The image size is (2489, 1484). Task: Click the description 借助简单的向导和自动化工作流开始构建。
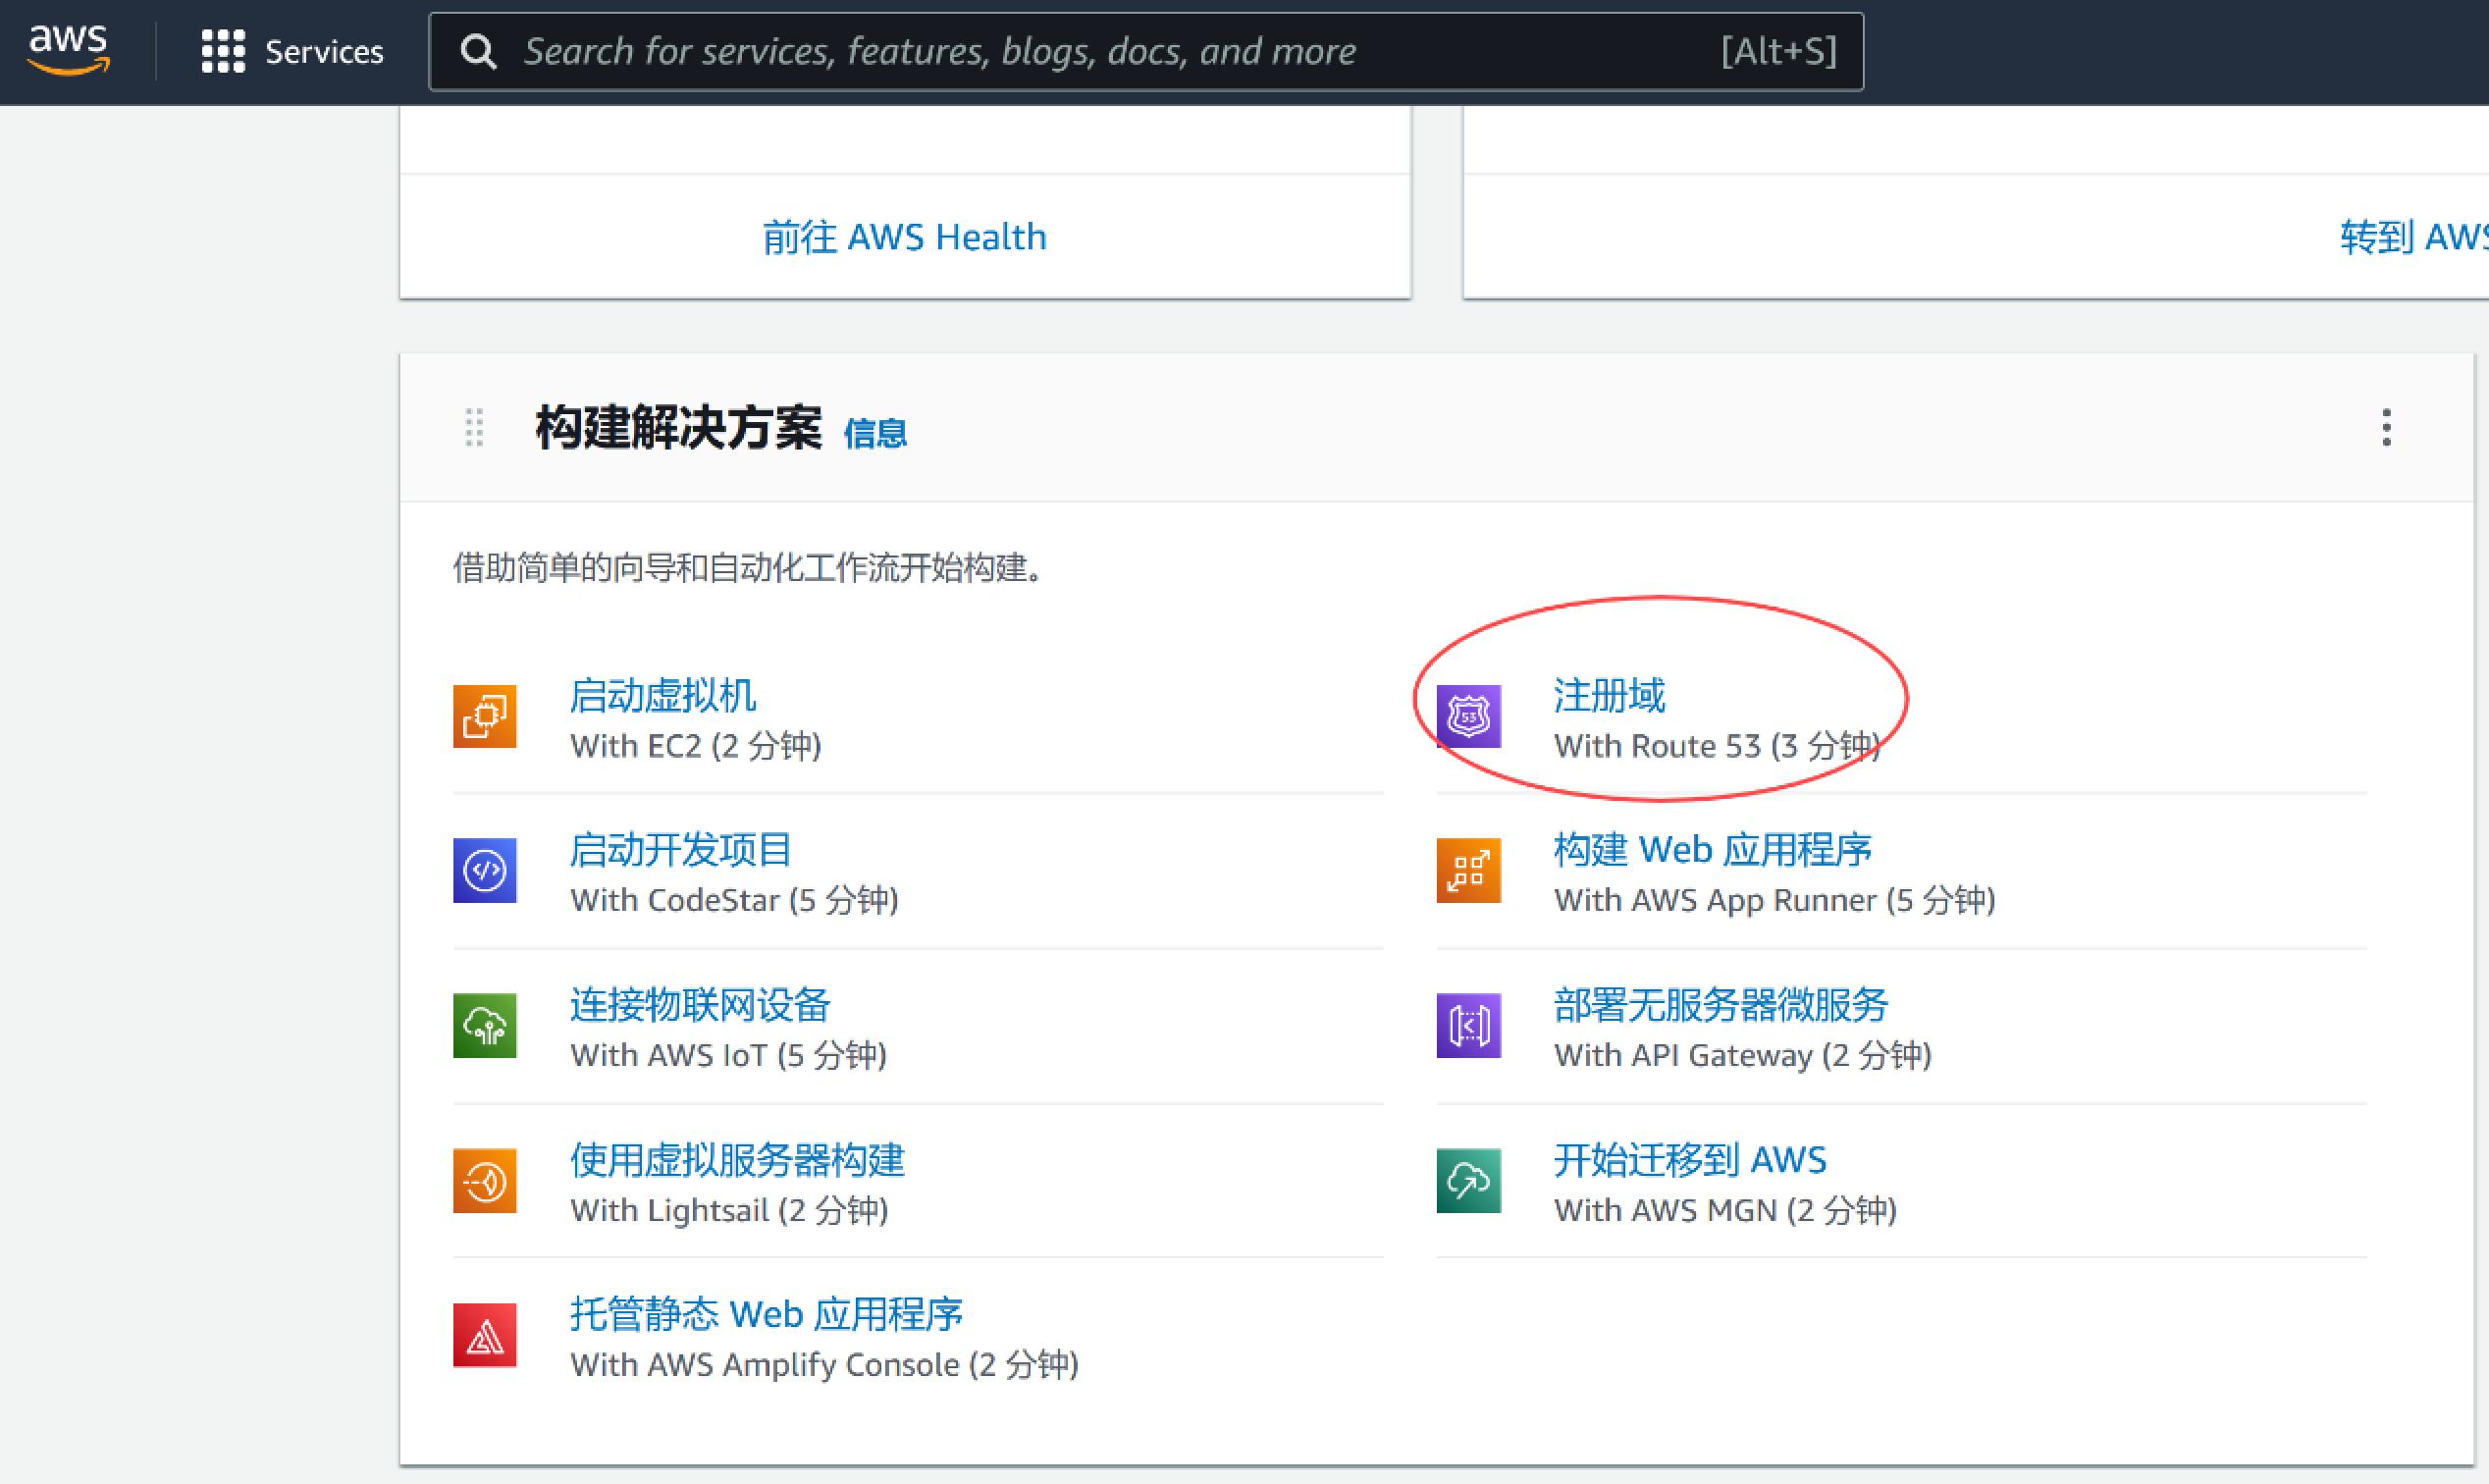(750, 568)
